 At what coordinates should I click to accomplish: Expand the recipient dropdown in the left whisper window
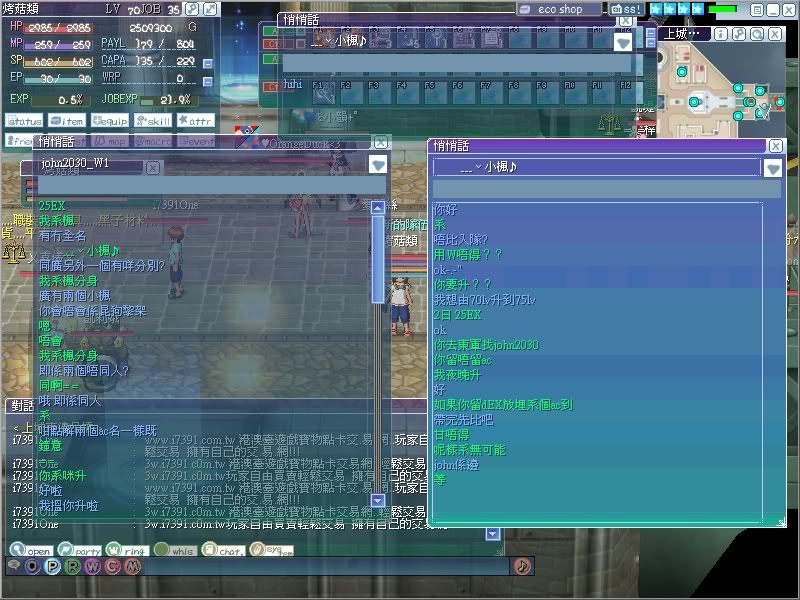pos(378,165)
